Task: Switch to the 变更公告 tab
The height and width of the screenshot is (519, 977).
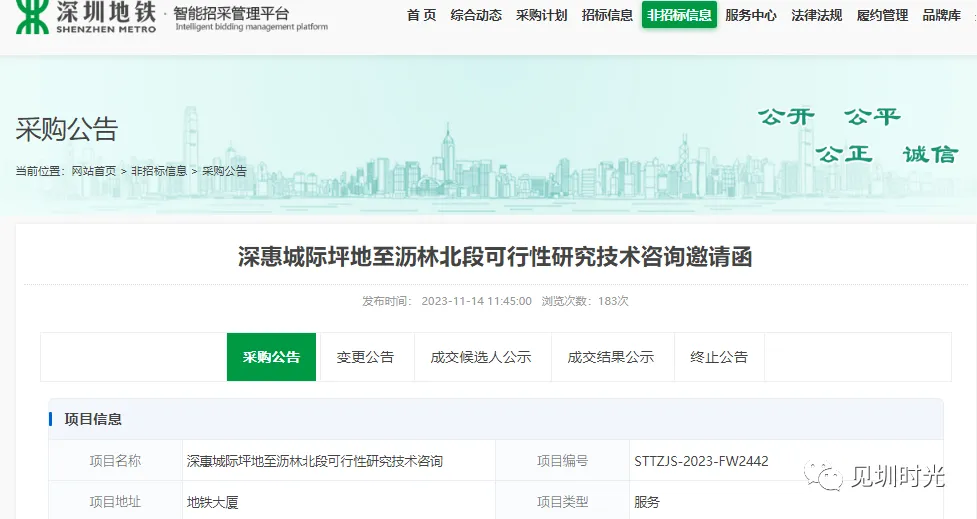Action: tap(365, 357)
